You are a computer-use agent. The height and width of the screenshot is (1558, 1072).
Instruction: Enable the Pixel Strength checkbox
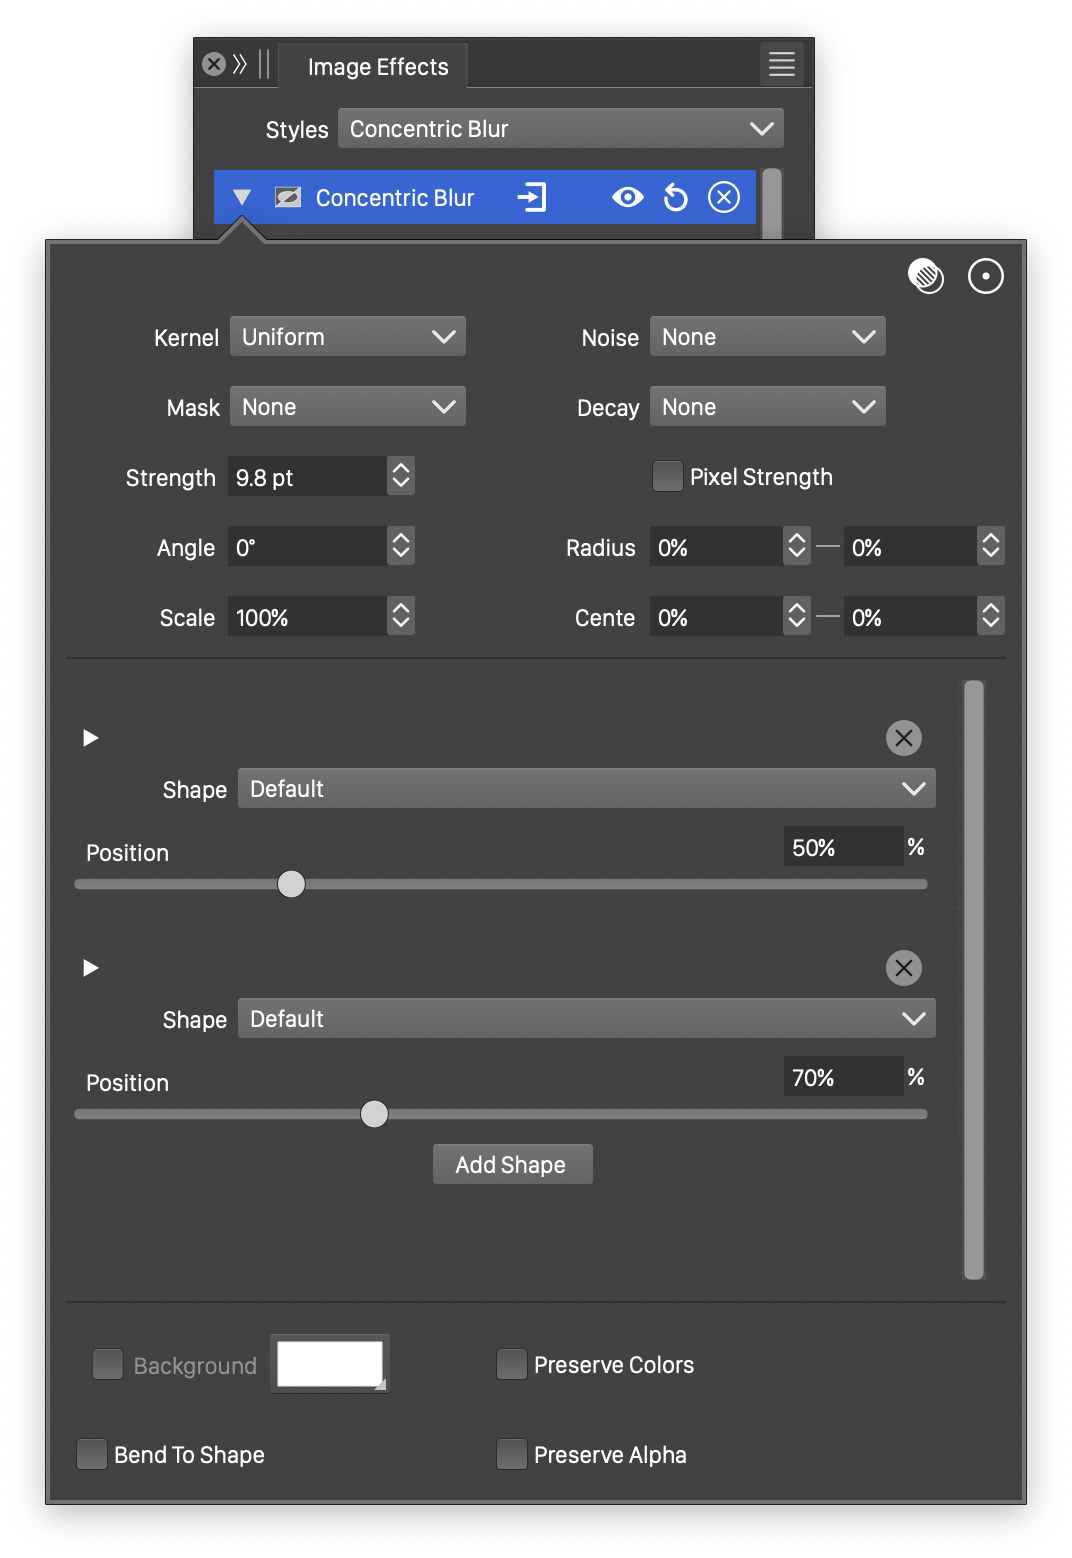coord(667,477)
